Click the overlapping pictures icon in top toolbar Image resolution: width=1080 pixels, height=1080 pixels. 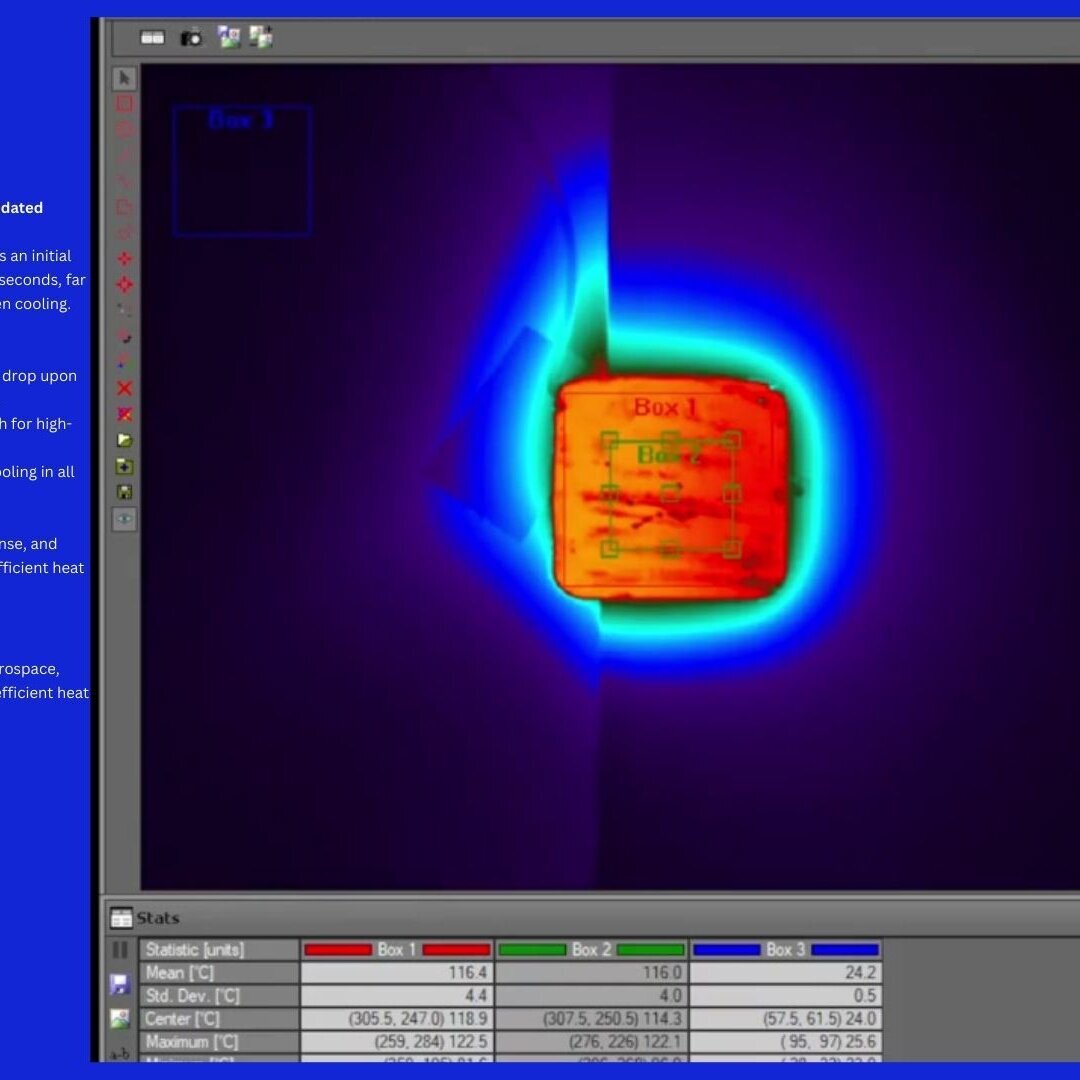[229, 37]
